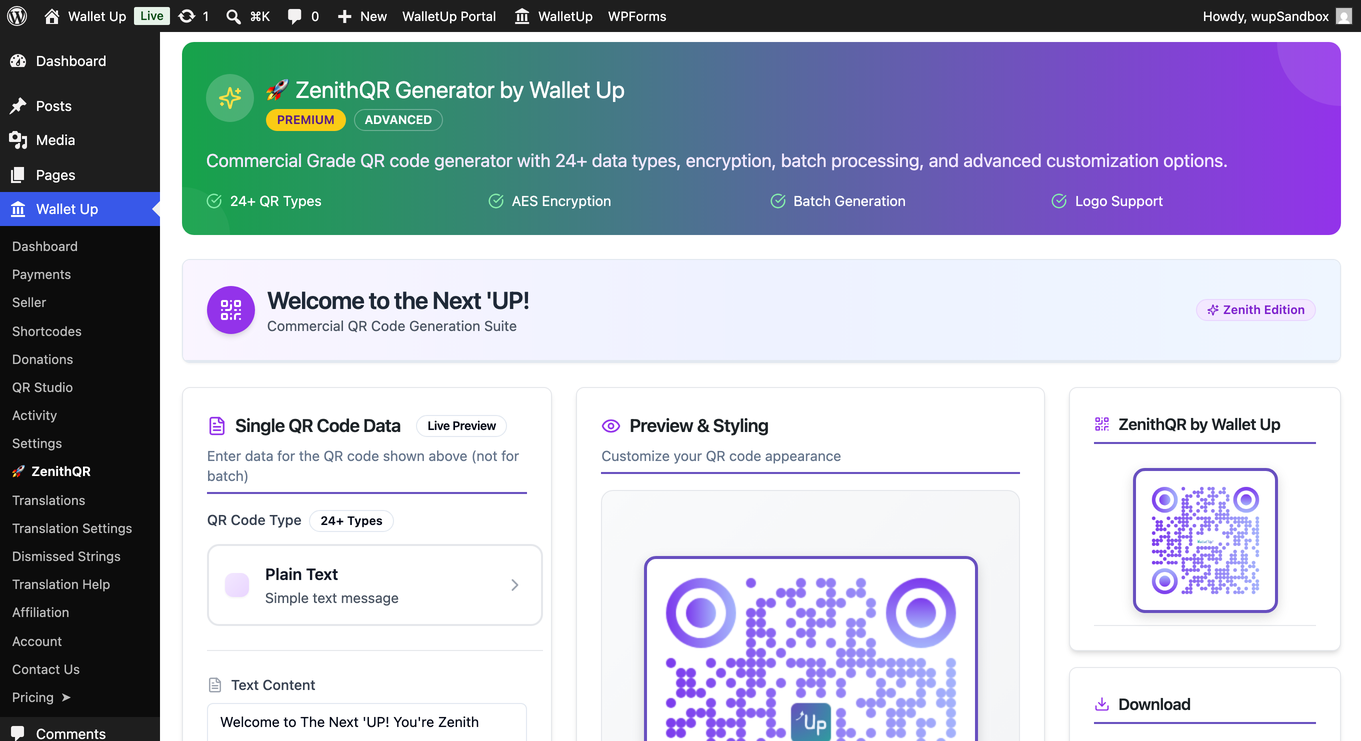The image size is (1361, 741).
Task: Open the Translation Help page
Action: 61,584
